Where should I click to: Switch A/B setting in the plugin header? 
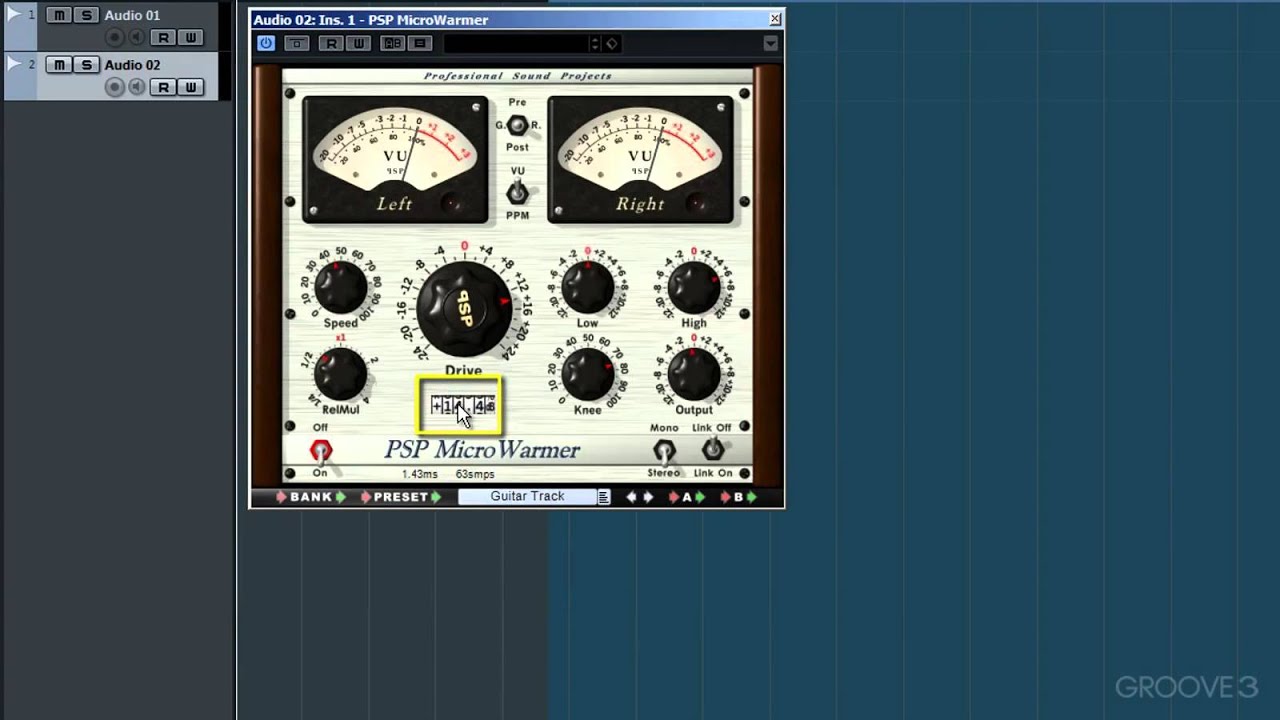pyautogui.click(x=393, y=43)
